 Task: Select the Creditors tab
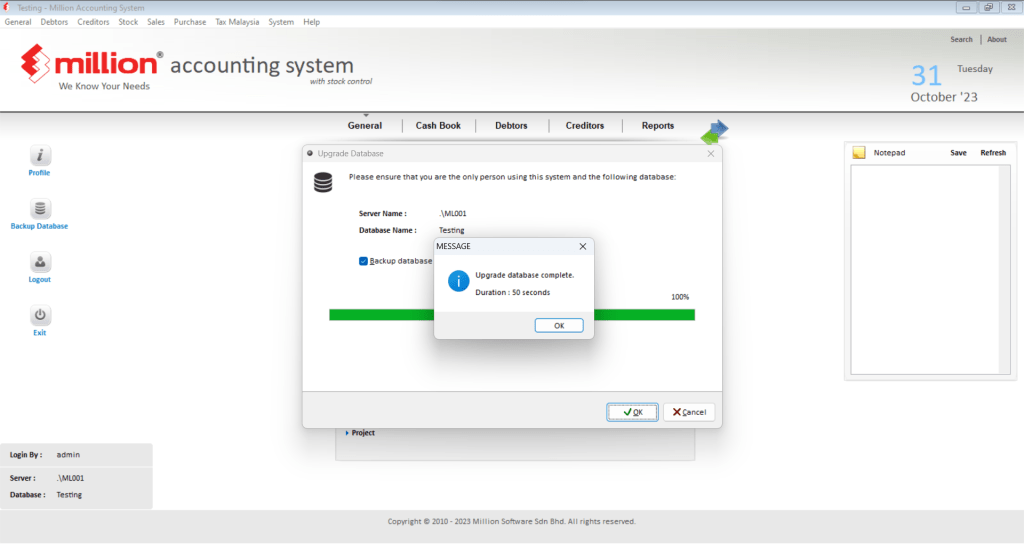tap(585, 126)
